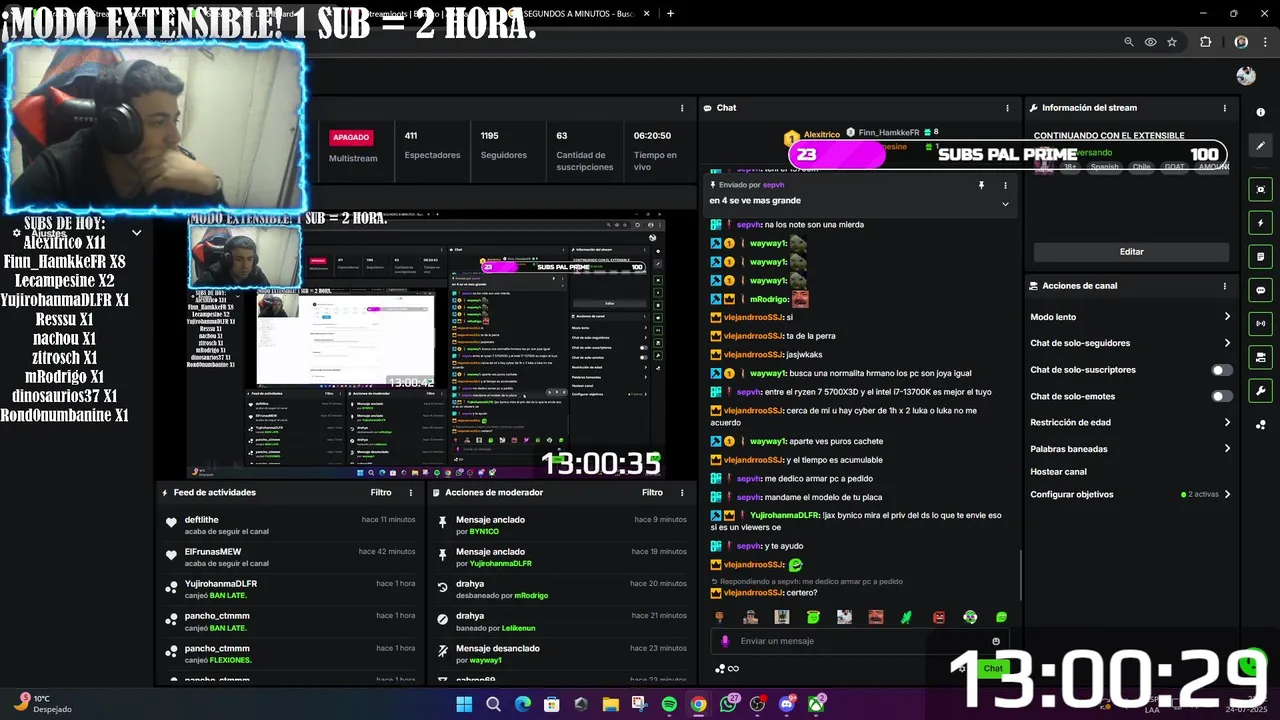
Task: Click the stream preview video thumbnail
Action: pos(426,345)
